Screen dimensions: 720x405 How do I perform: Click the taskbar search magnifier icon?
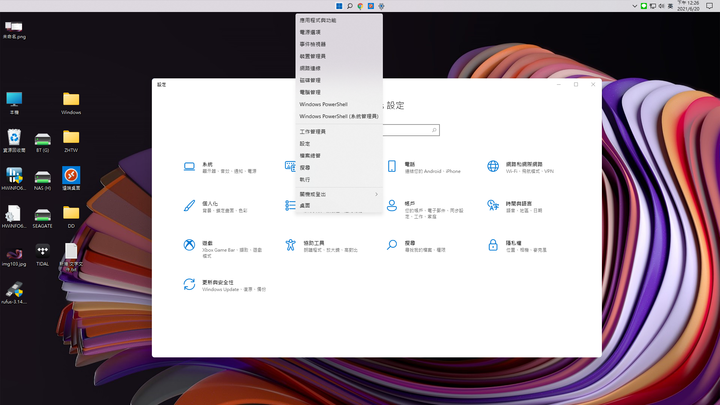(x=349, y=6)
